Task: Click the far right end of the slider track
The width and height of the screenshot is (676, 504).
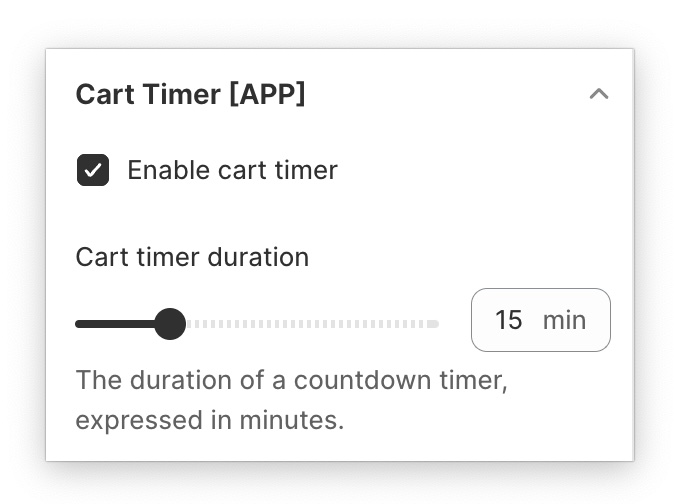Action: click(435, 324)
